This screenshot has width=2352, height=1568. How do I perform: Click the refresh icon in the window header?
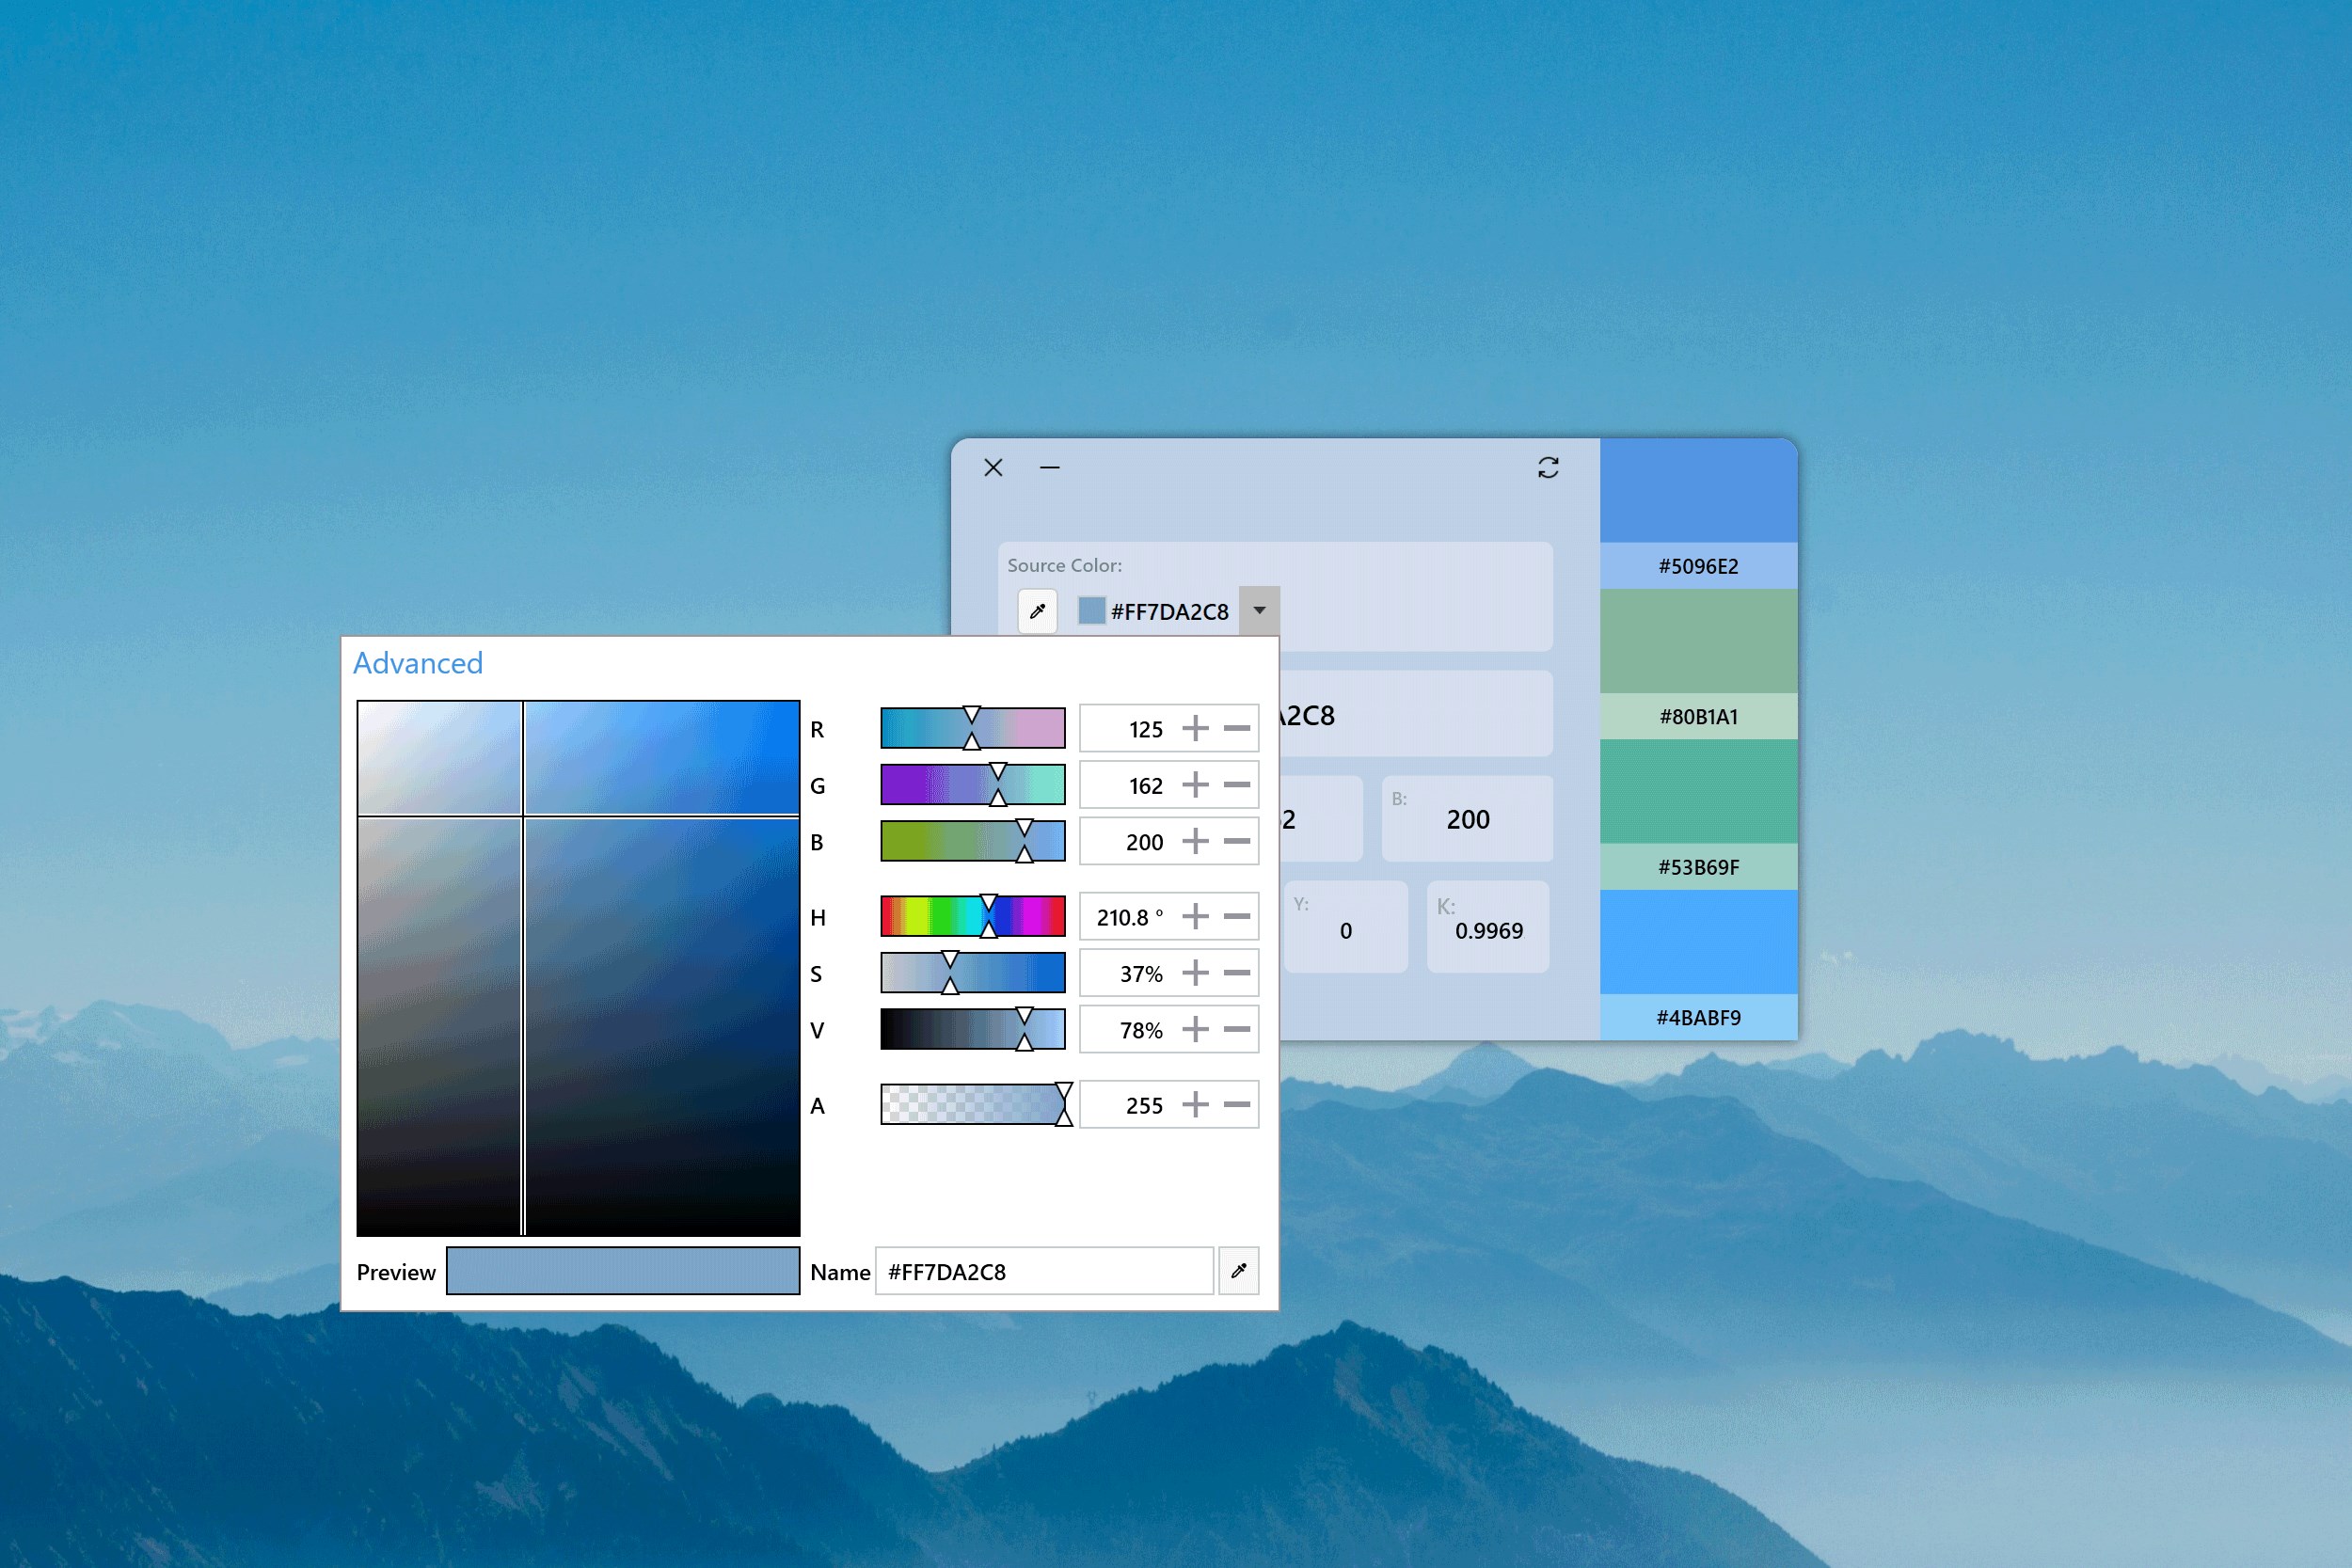pyautogui.click(x=1548, y=467)
